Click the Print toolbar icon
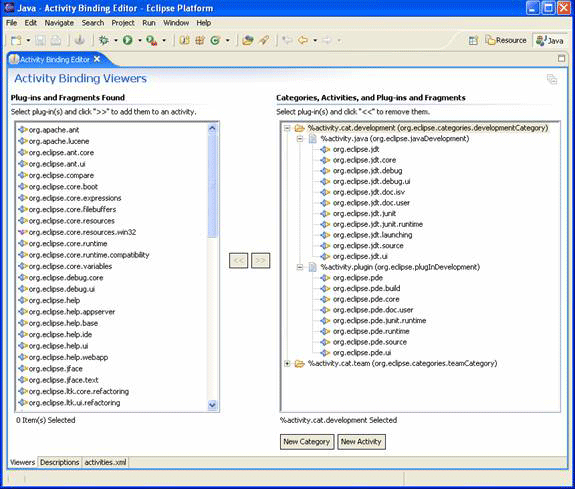This screenshot has width=575, height=489. click(x=55, y=40)
